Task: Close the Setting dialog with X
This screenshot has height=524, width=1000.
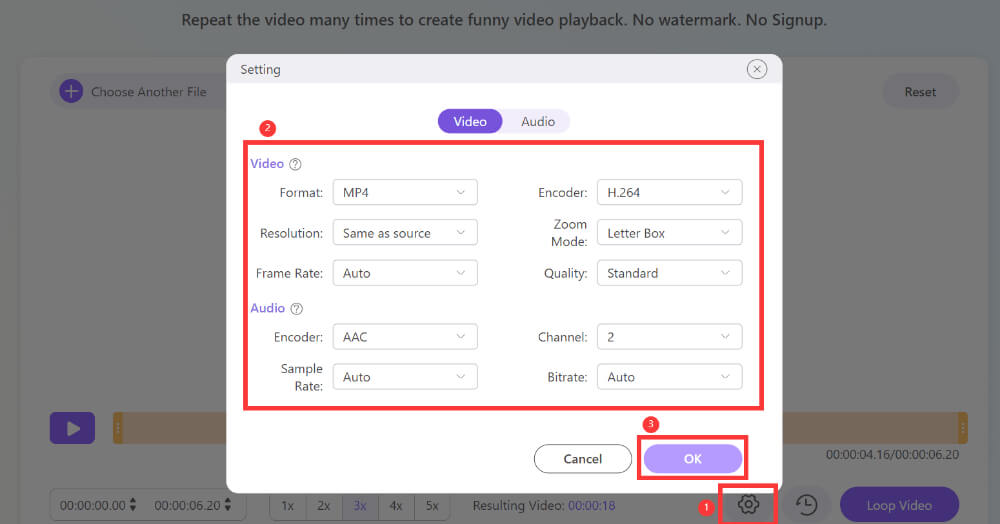Action: pyautogui.click(x=757, y=69)
